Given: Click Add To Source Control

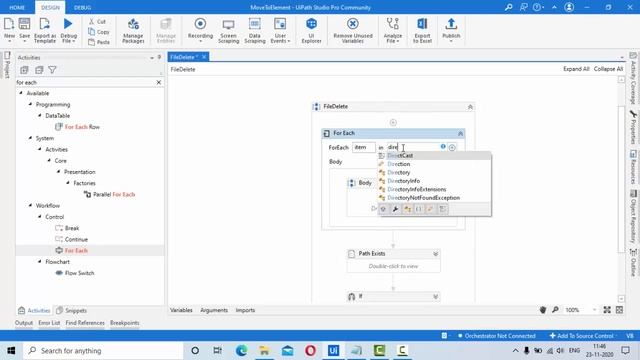Looking at the screenshot, I should coord(582,336).
